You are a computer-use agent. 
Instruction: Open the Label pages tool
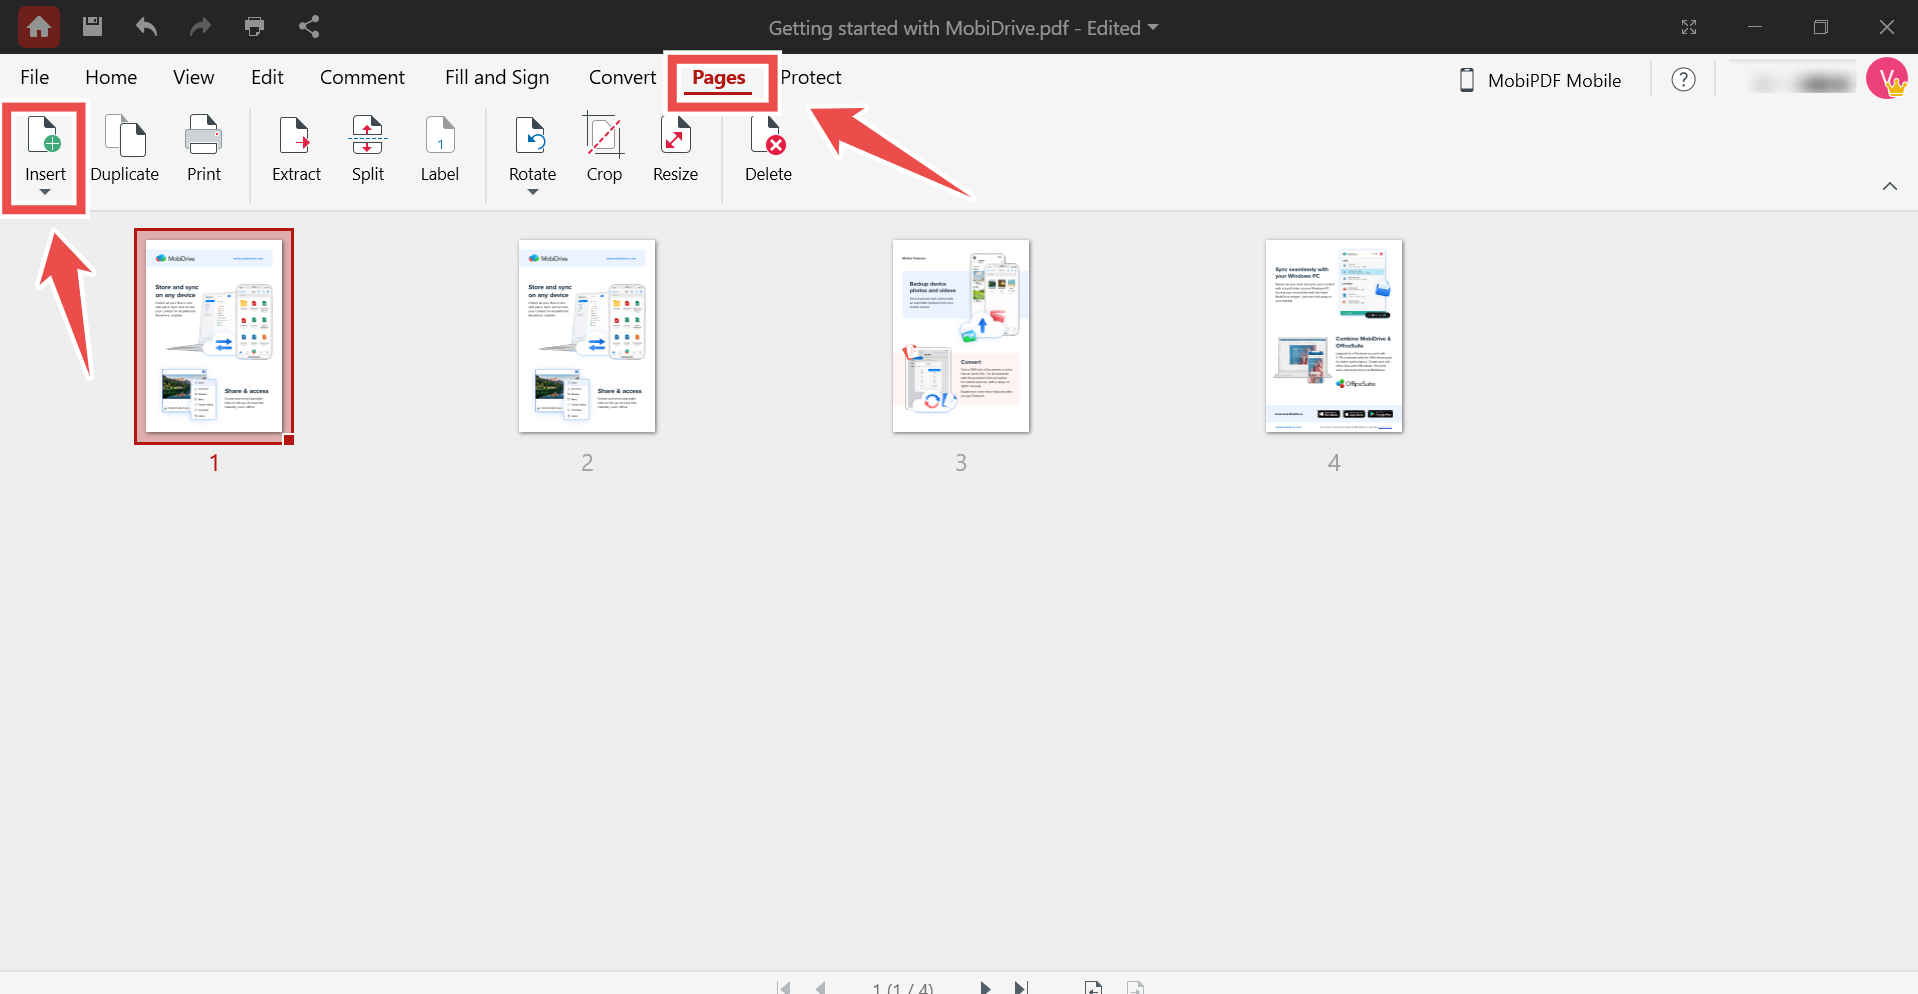pyautogui.click(x=439, y=148)
